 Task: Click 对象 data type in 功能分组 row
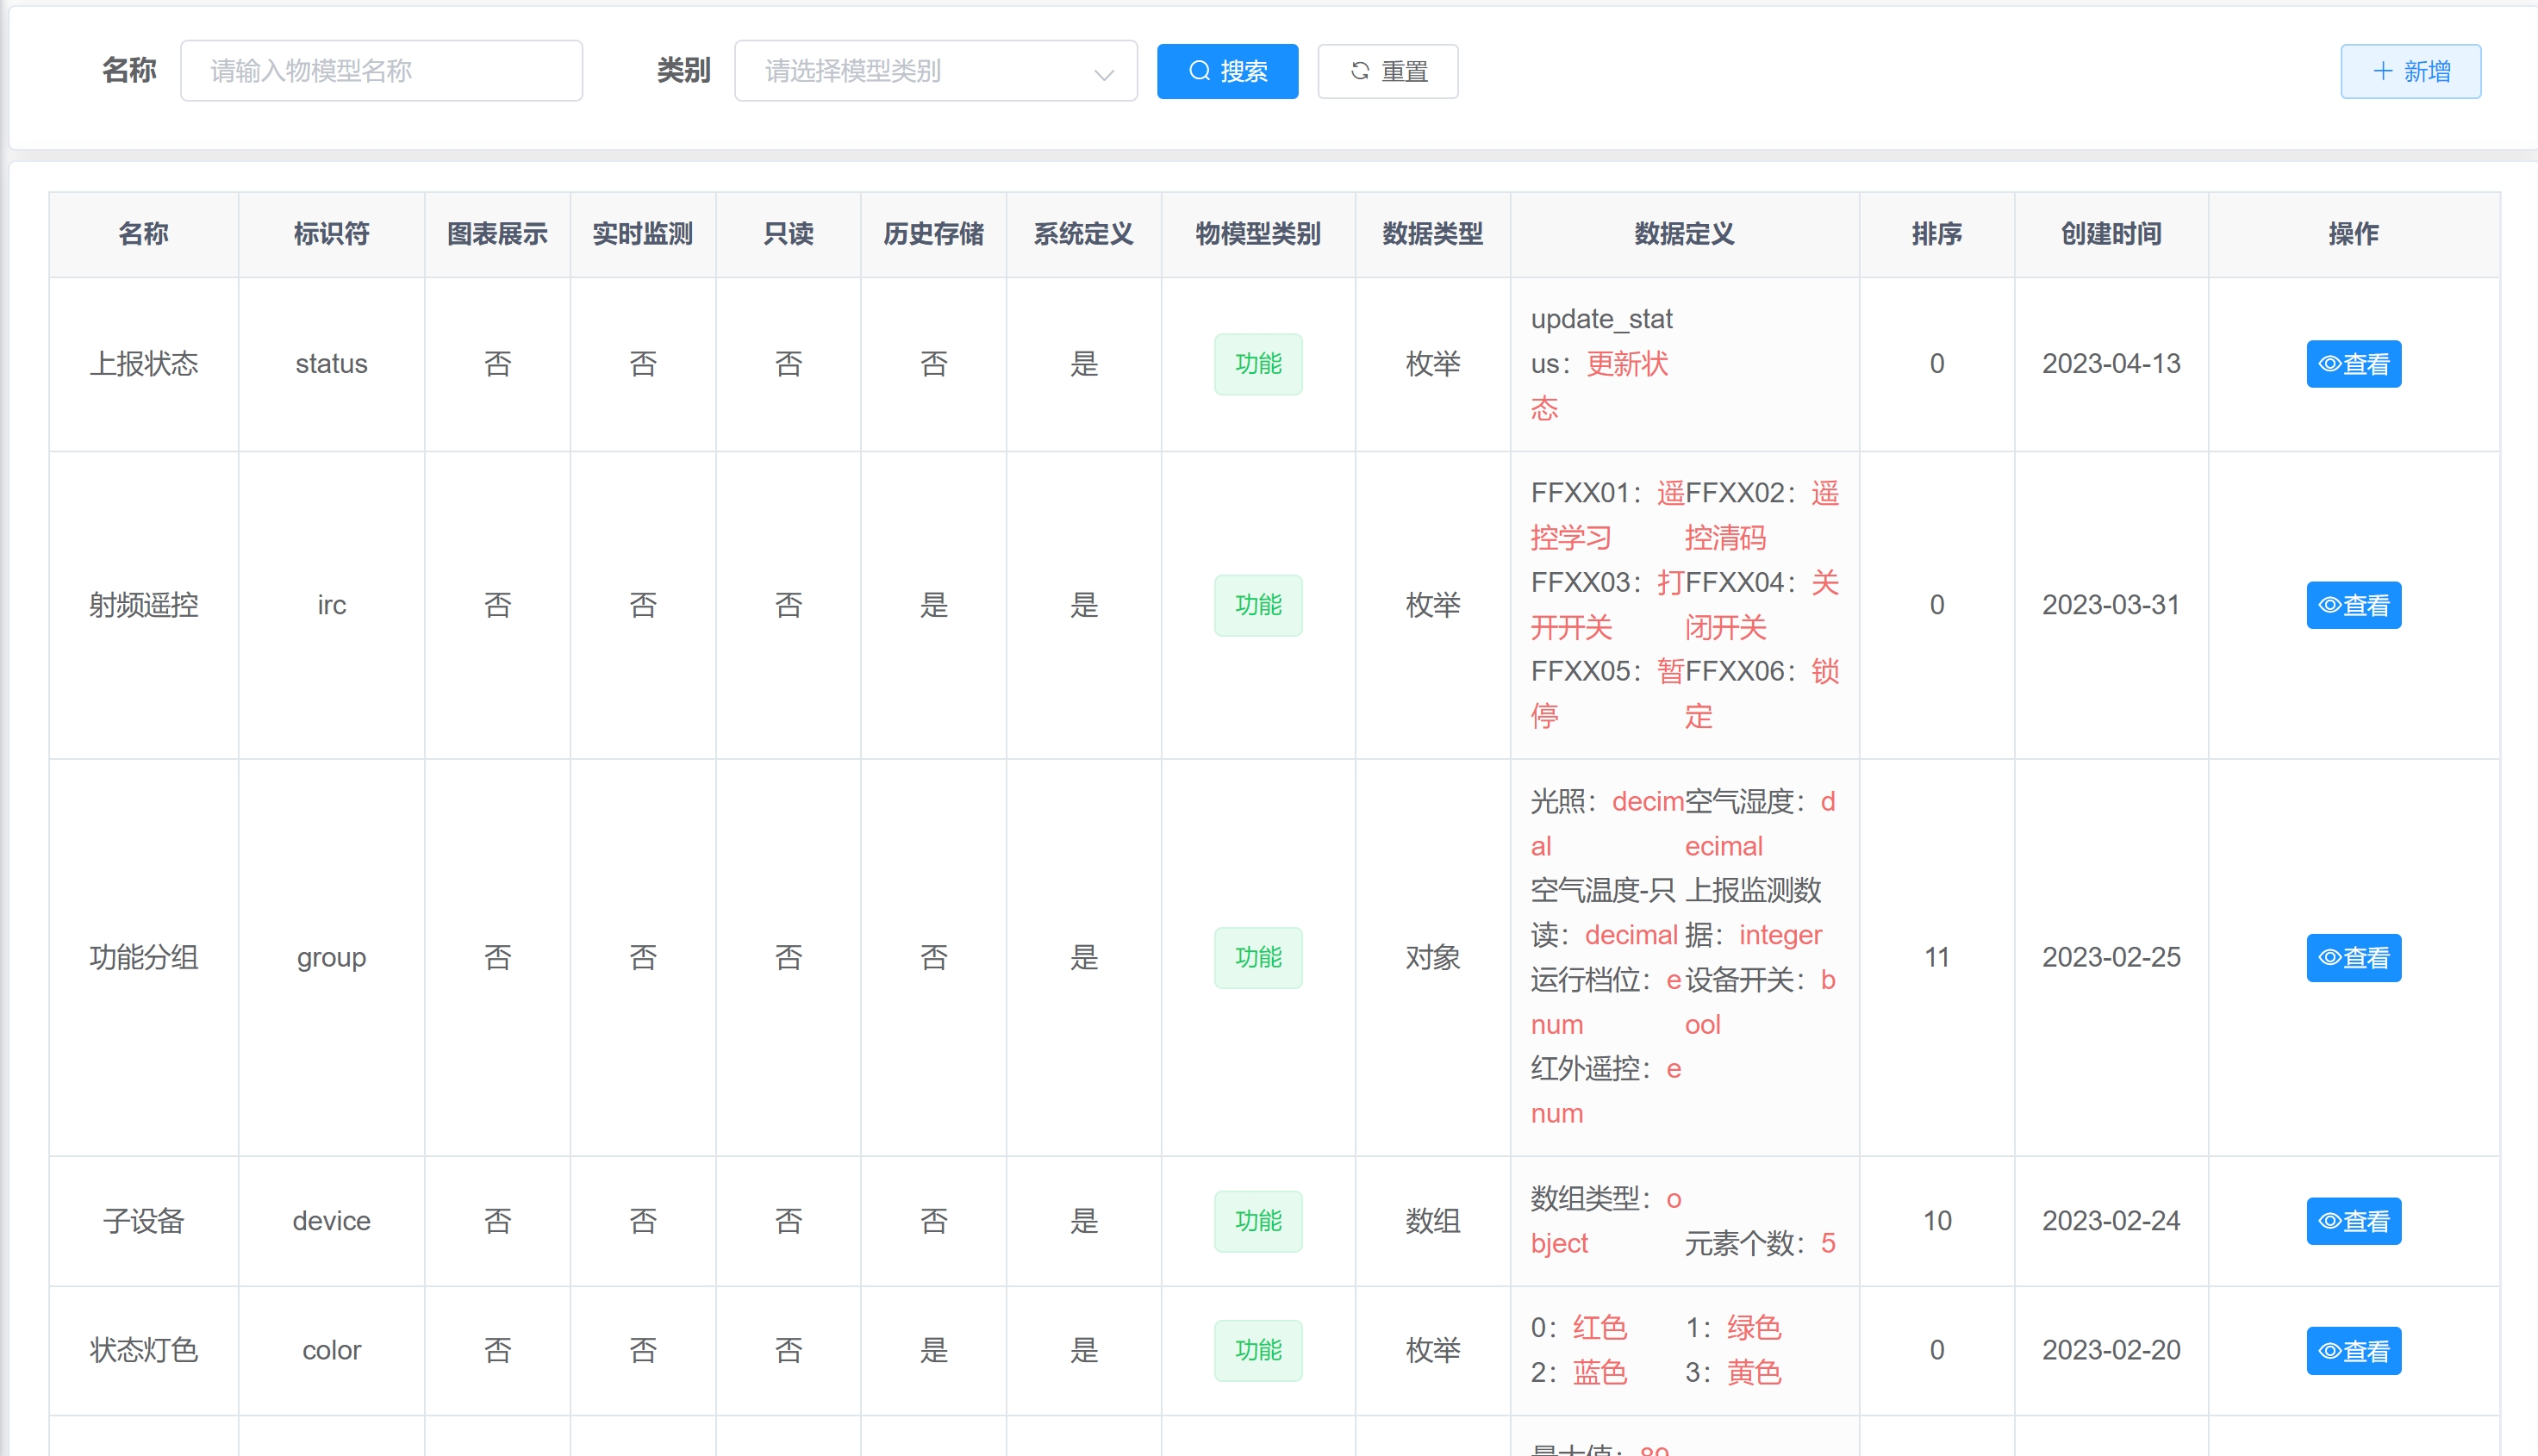[1432, 958]
